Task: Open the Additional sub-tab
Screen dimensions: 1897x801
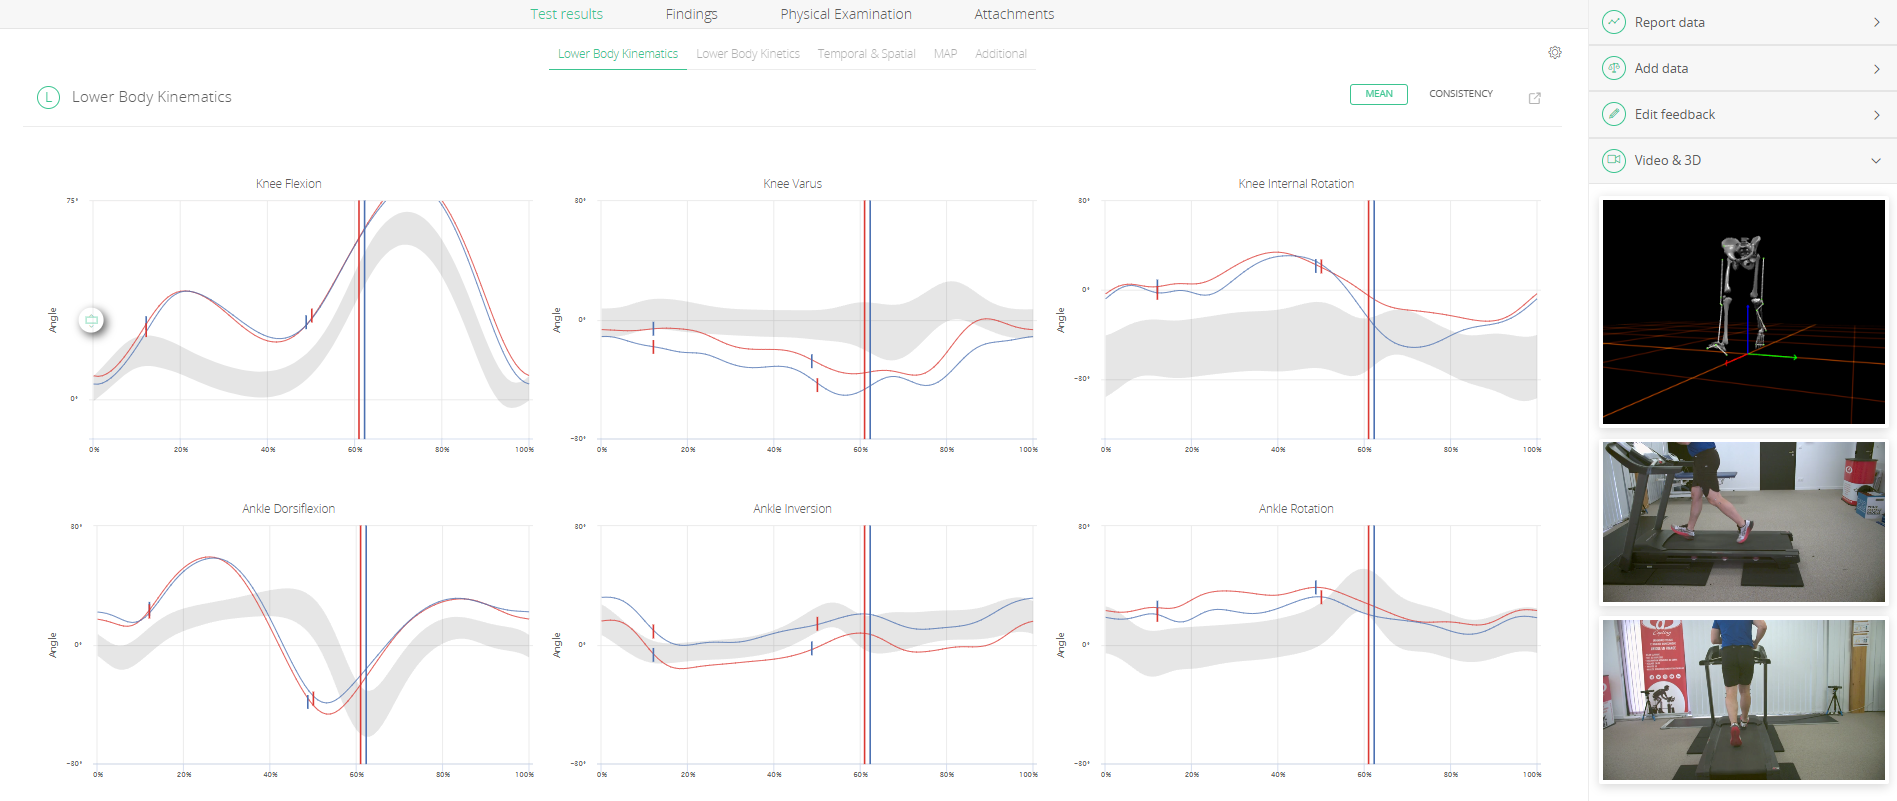Action: 1001,54
